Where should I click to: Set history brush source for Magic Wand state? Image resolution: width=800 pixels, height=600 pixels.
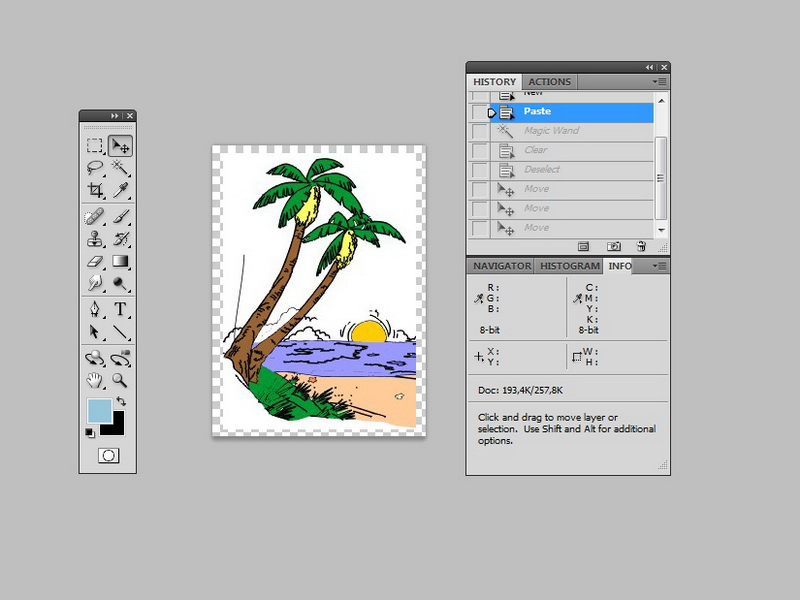pos(480,131)
